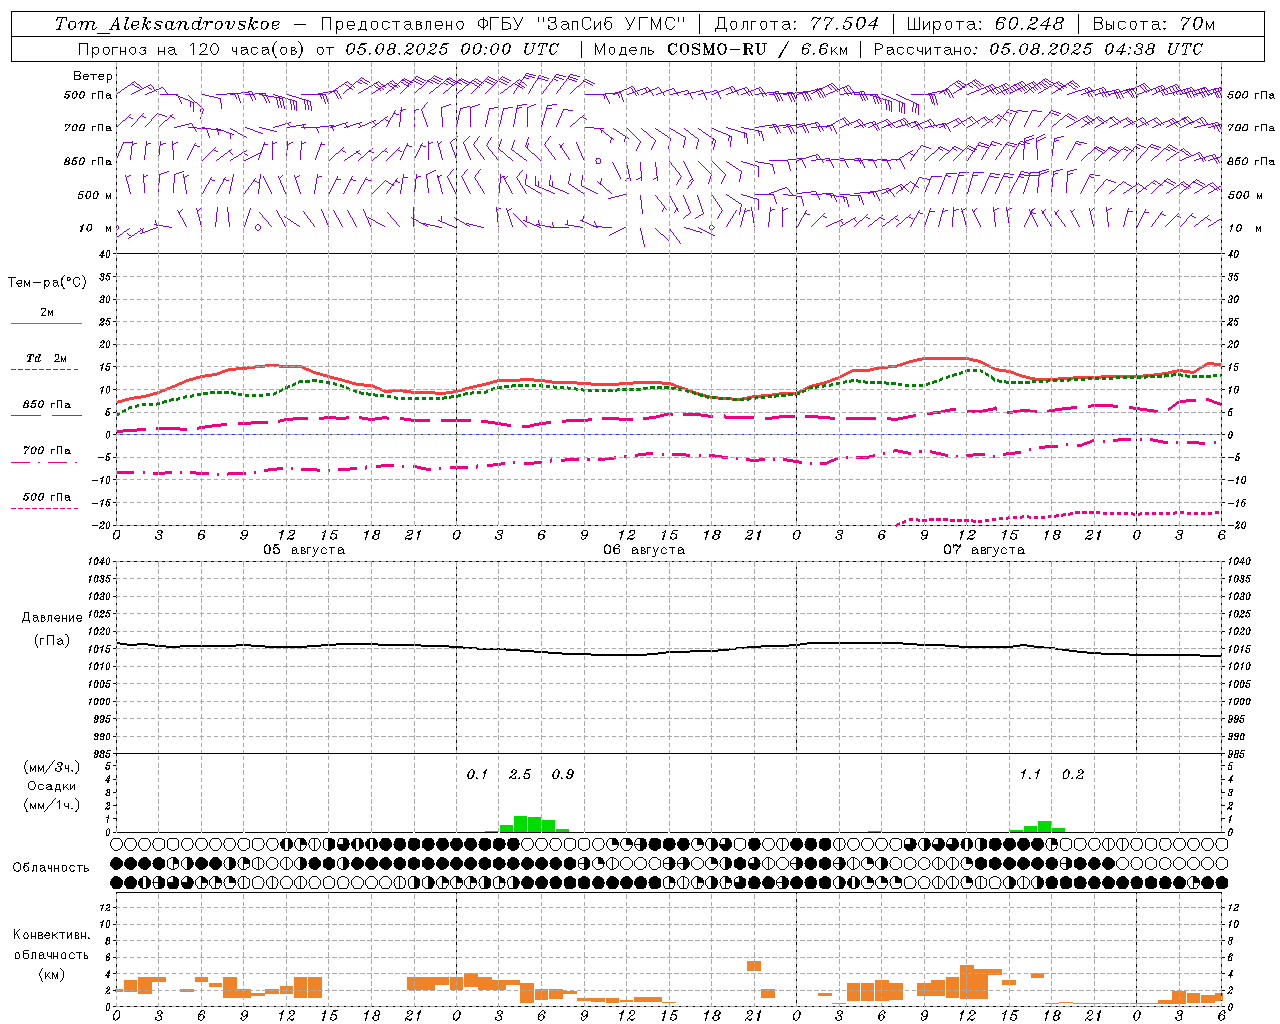
Task: Click the '0.9' precipitation amount value
Action: coord(563,775)
